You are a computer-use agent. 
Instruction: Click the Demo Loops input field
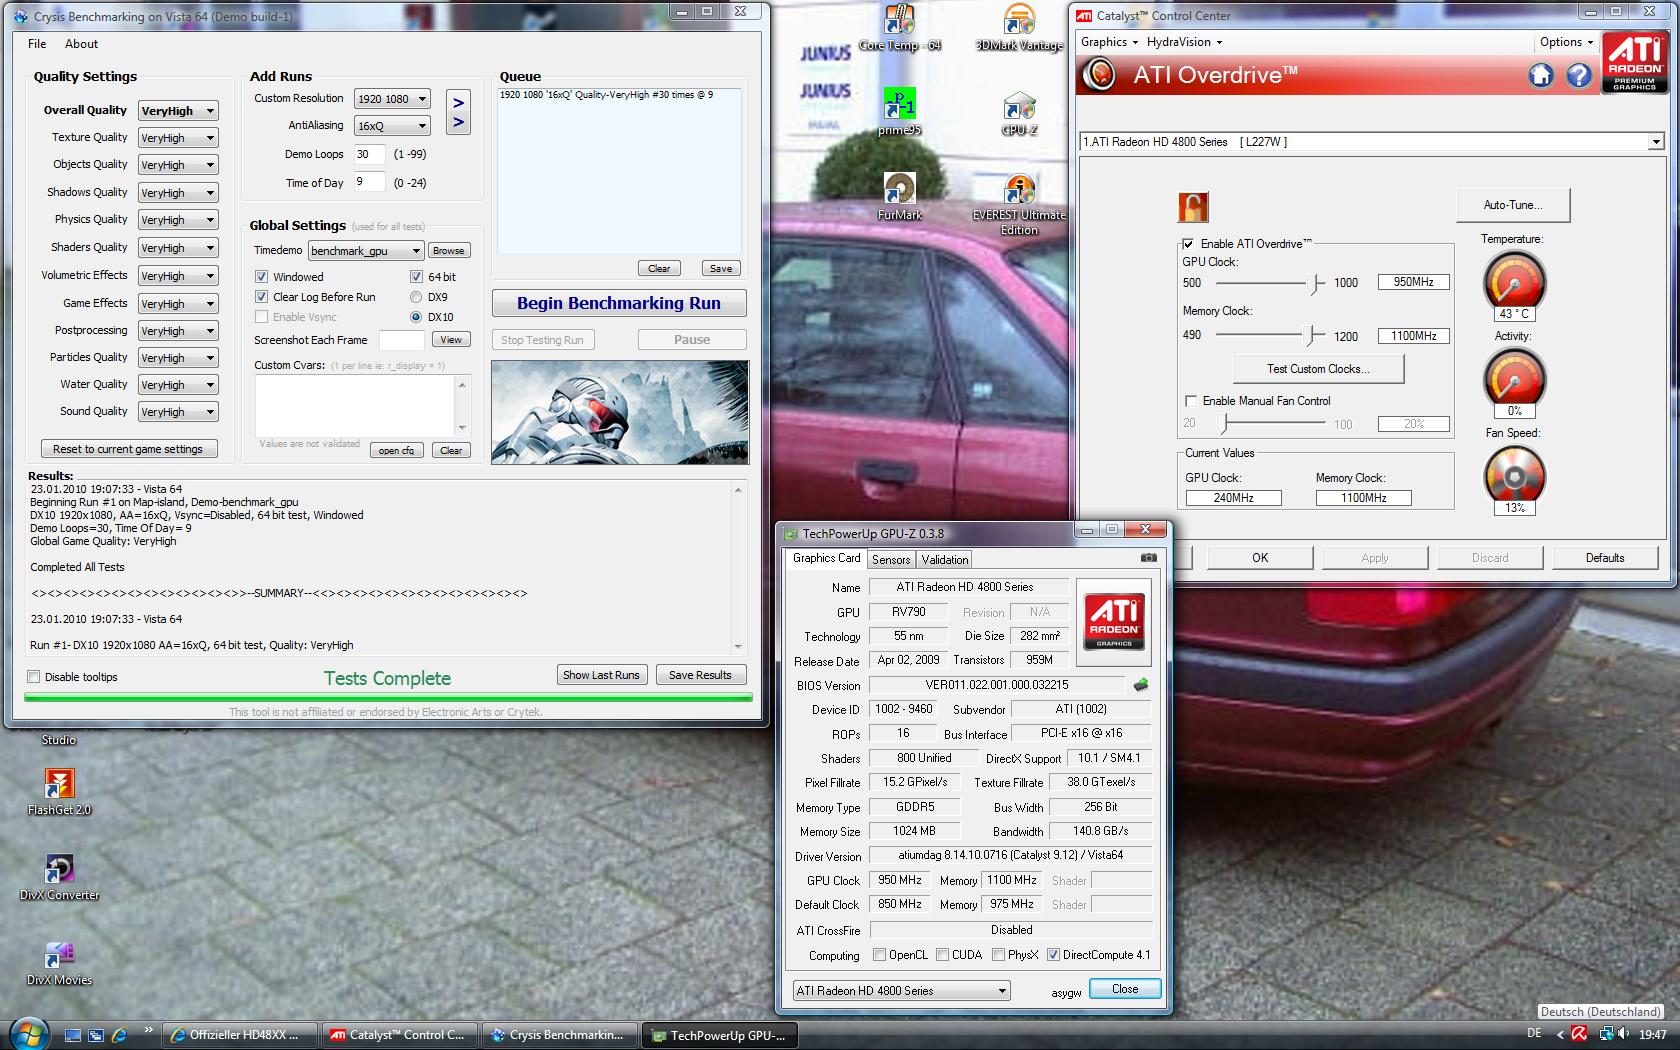[370, 154]
